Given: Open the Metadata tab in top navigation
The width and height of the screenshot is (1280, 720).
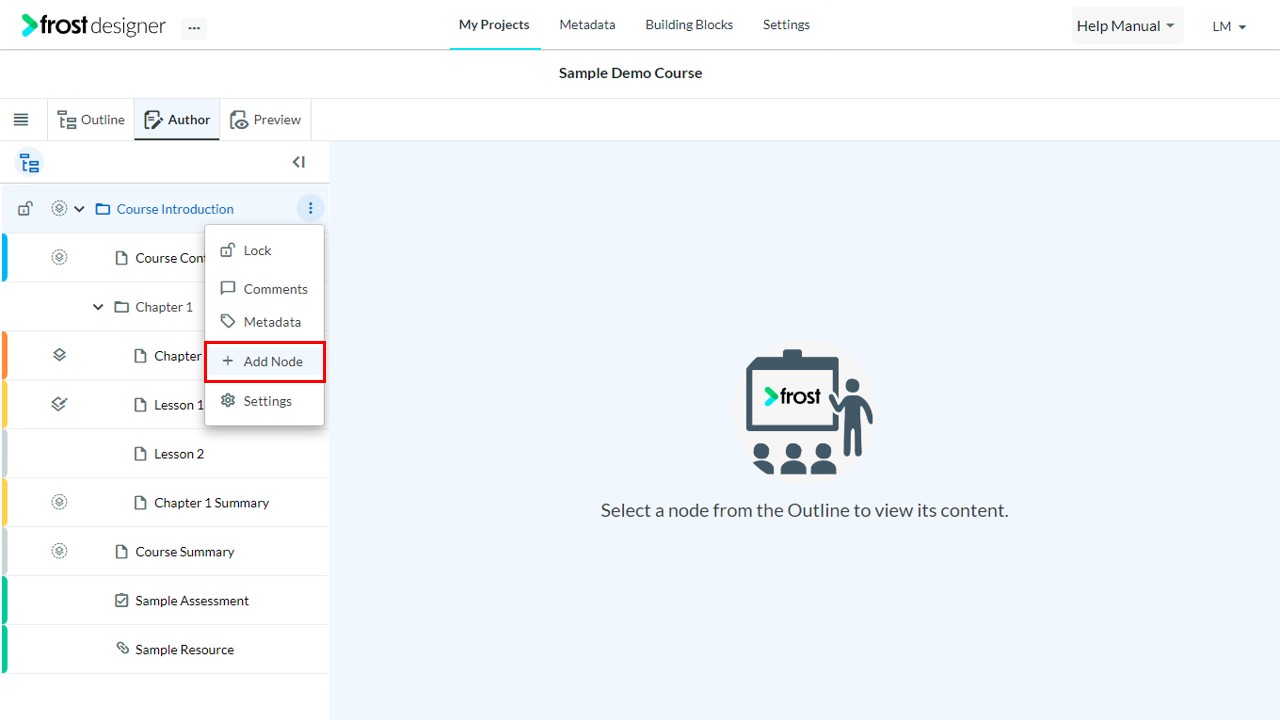Looking at the screenshot, I should (587, 25).
